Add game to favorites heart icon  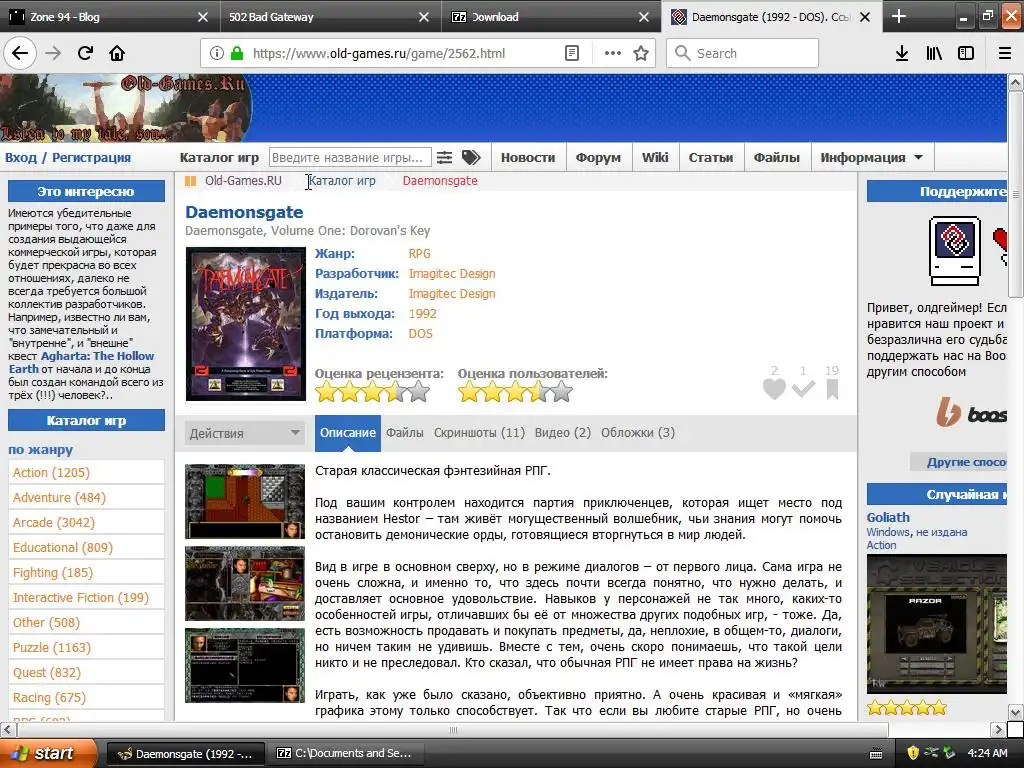tap(774, 389)
